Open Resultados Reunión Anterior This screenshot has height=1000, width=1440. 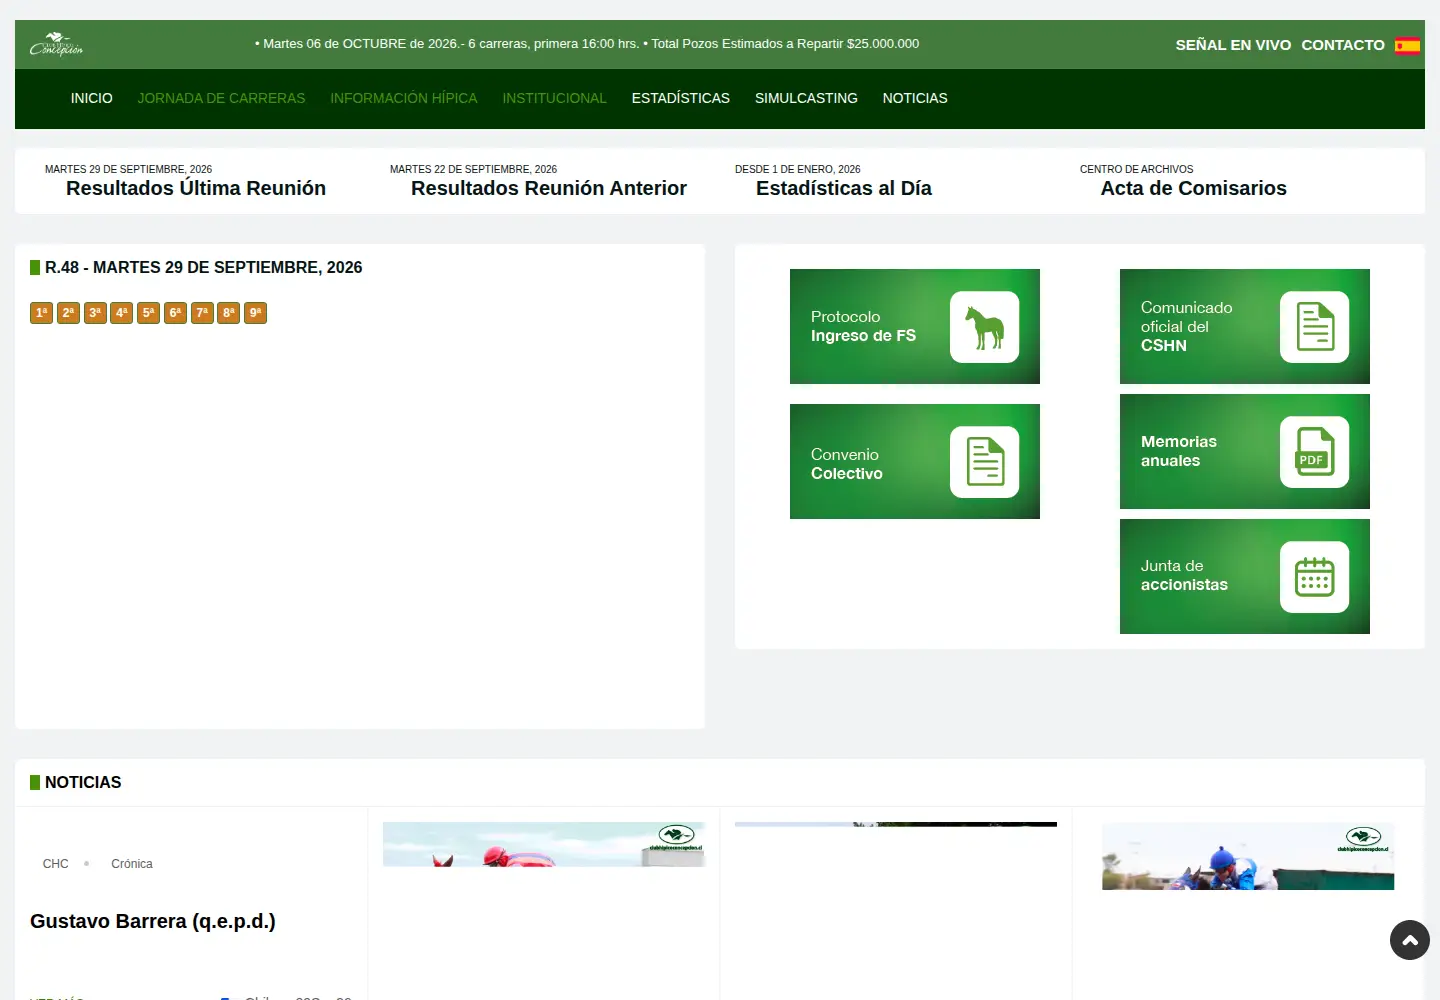pyautogui.click(x=549, y=188)
